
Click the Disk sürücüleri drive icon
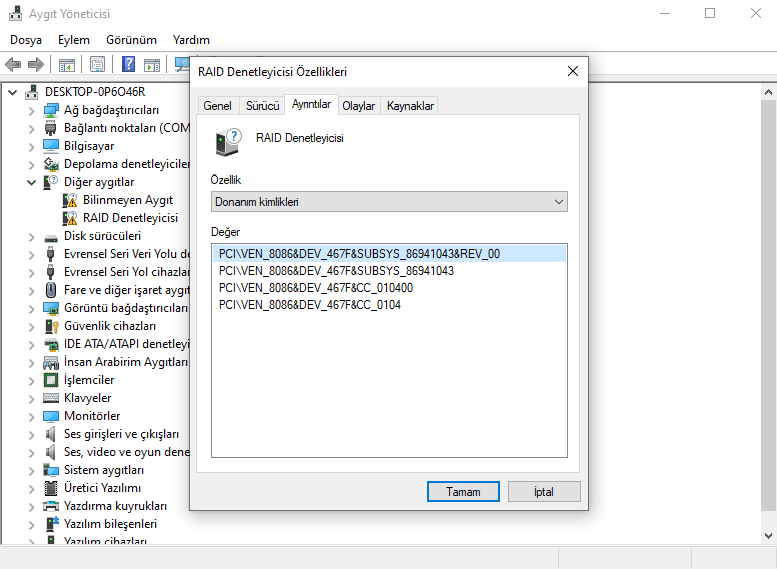point(51,237)
